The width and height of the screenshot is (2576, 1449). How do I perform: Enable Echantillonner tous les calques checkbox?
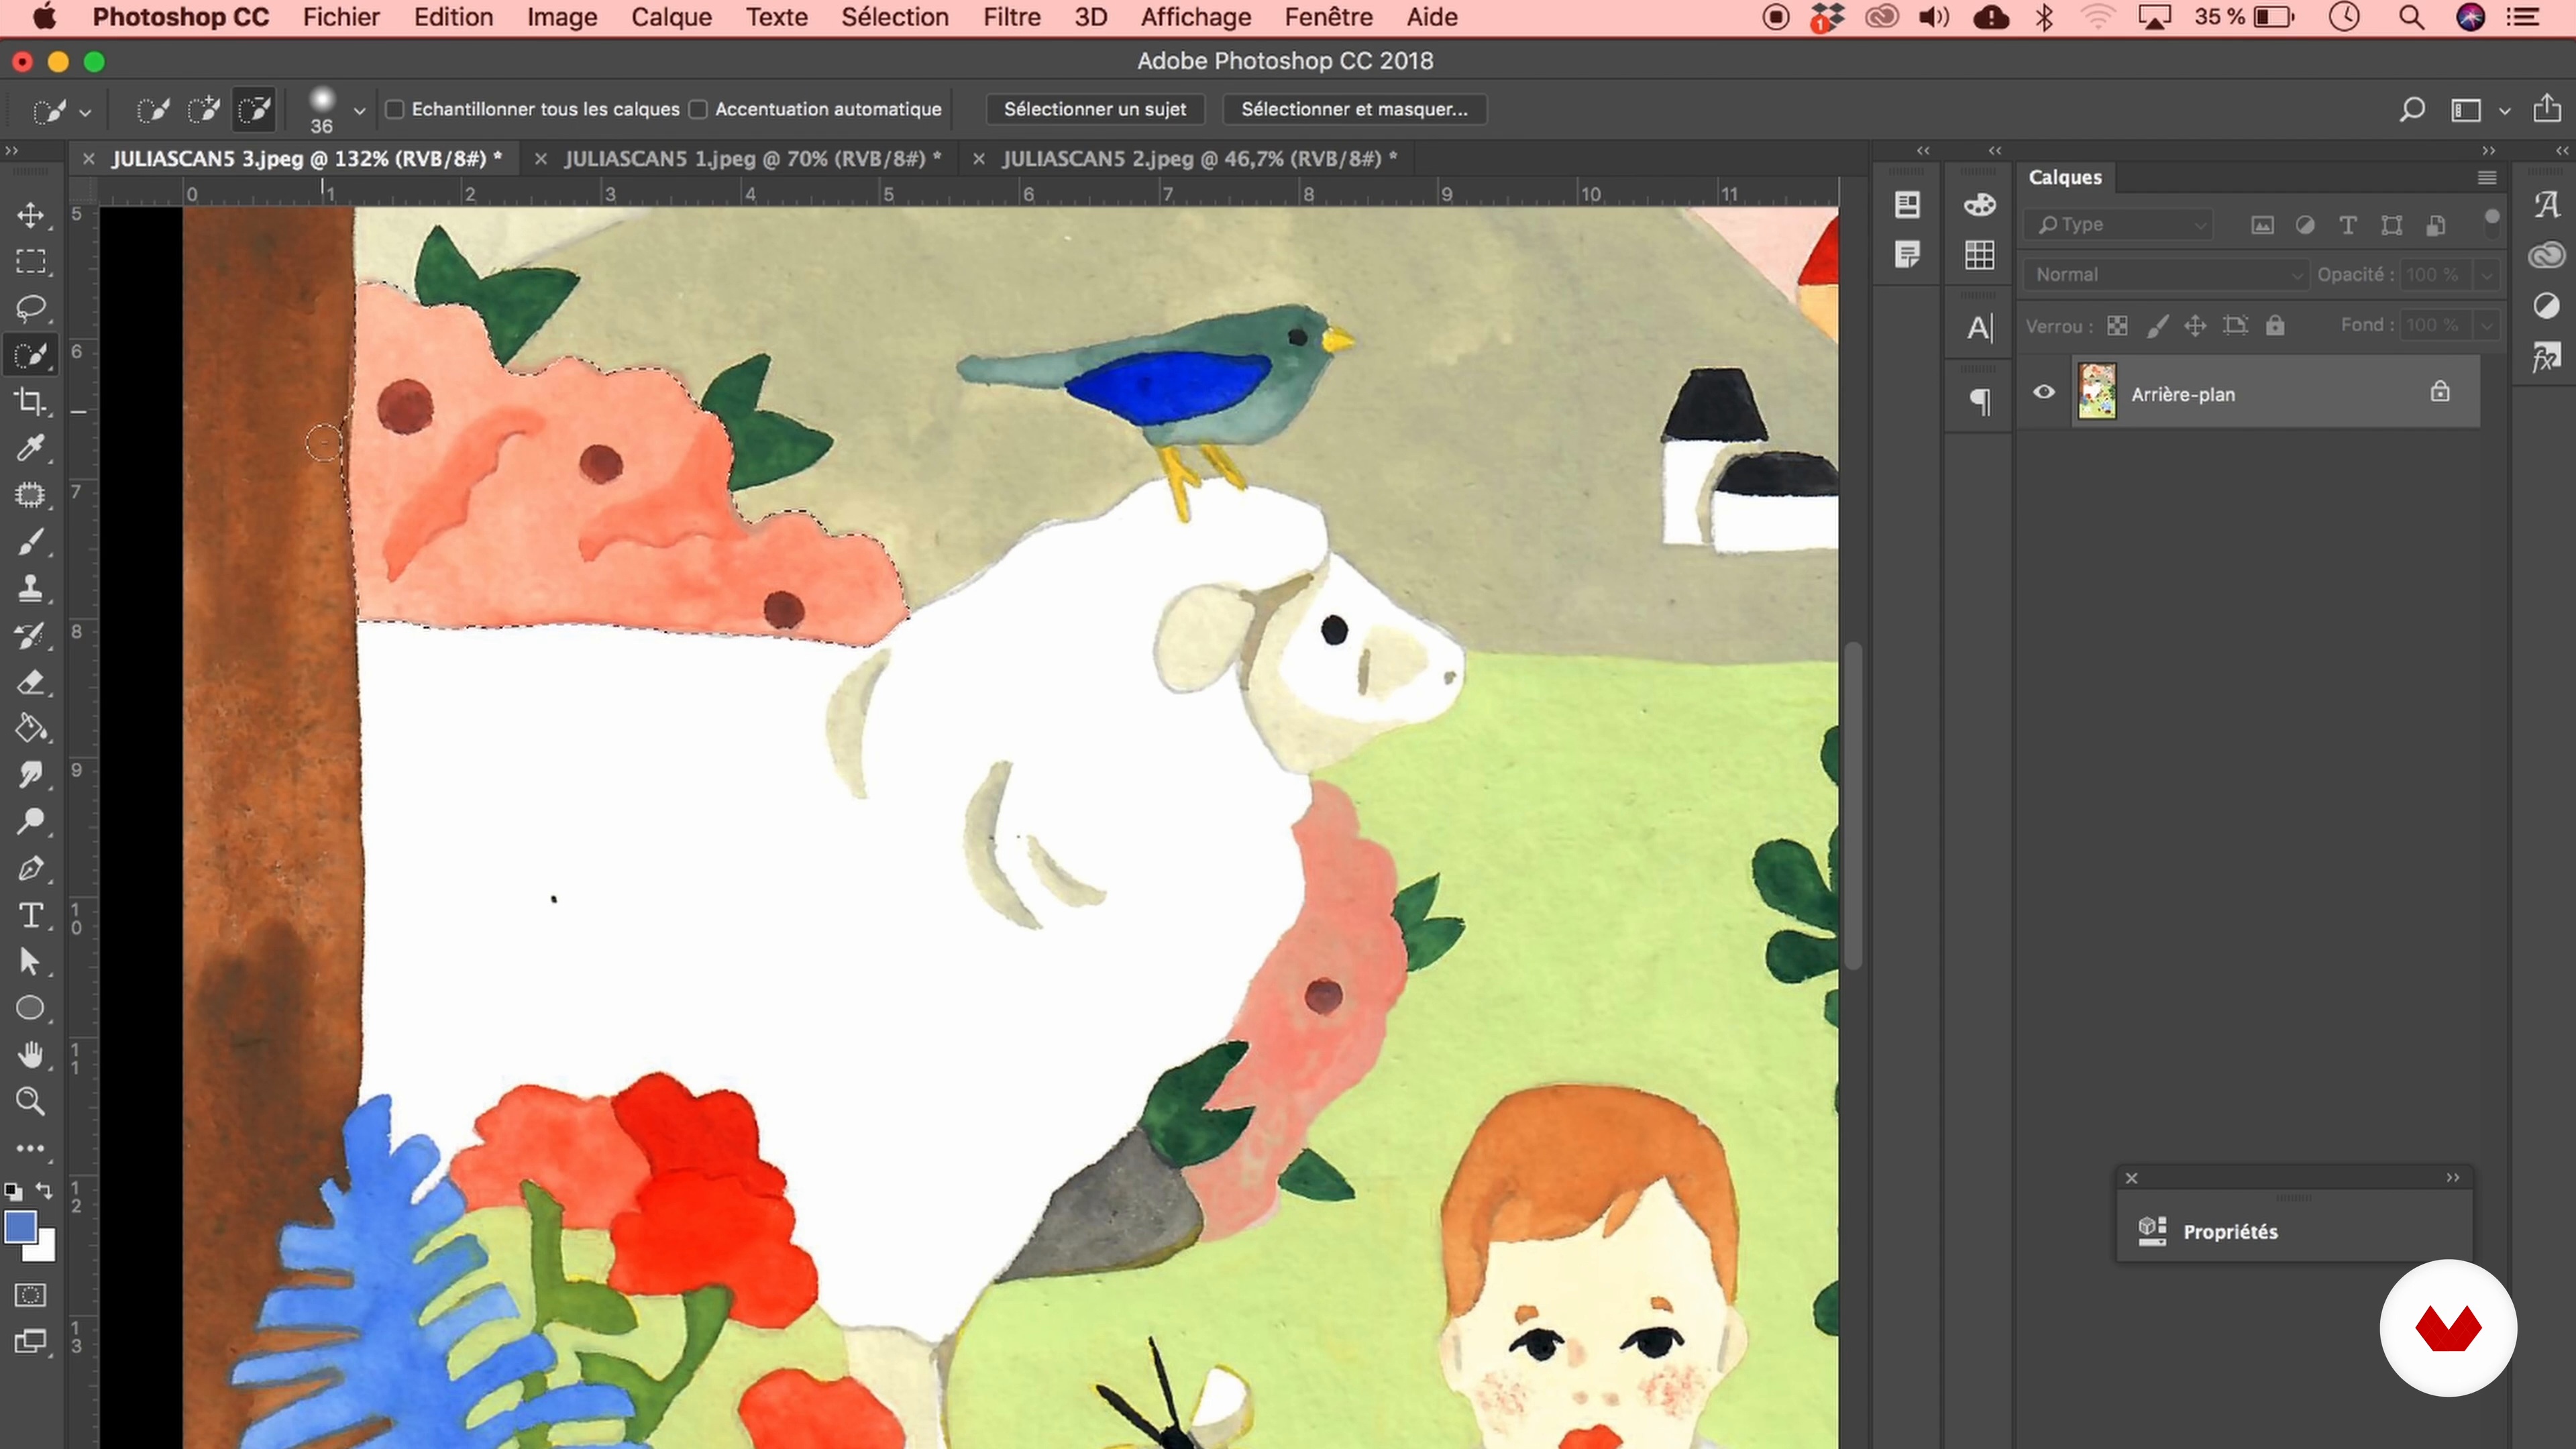(395, 109)
